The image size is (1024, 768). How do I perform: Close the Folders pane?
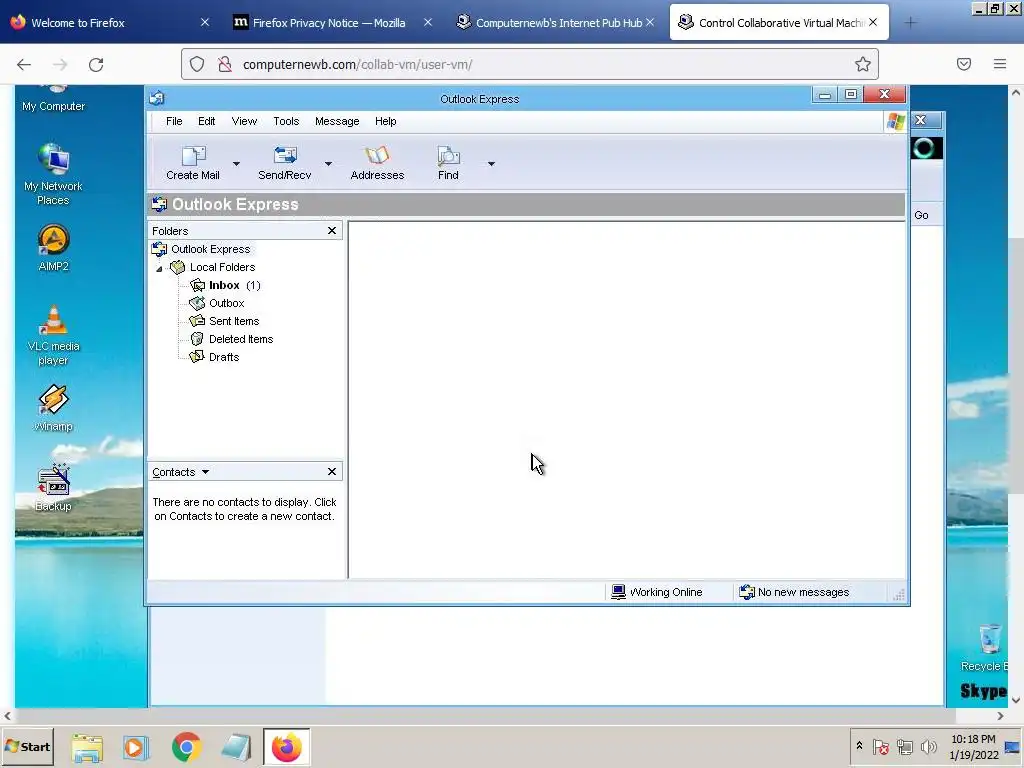(x=332, y=231)
